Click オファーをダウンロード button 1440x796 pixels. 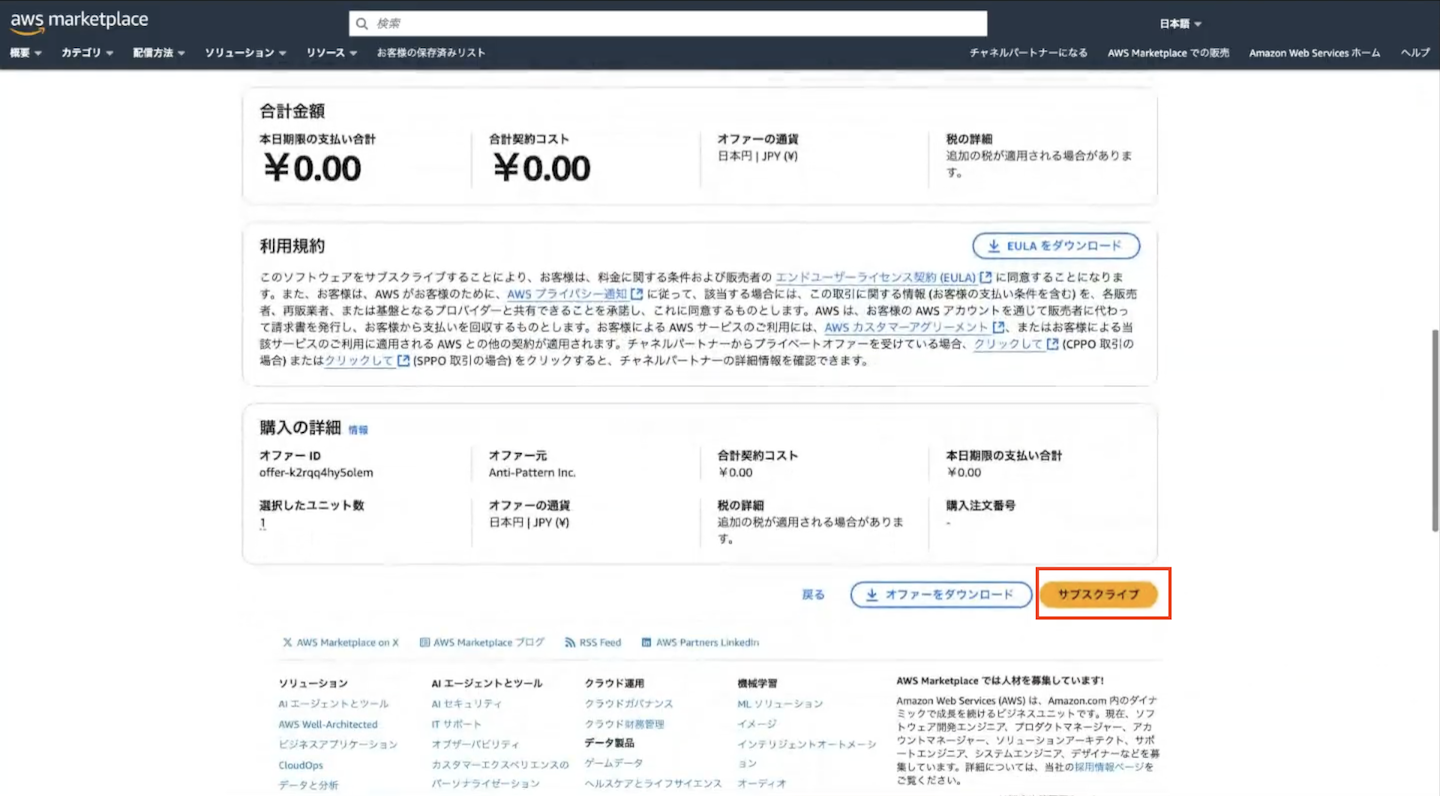(x=940, y=595)
